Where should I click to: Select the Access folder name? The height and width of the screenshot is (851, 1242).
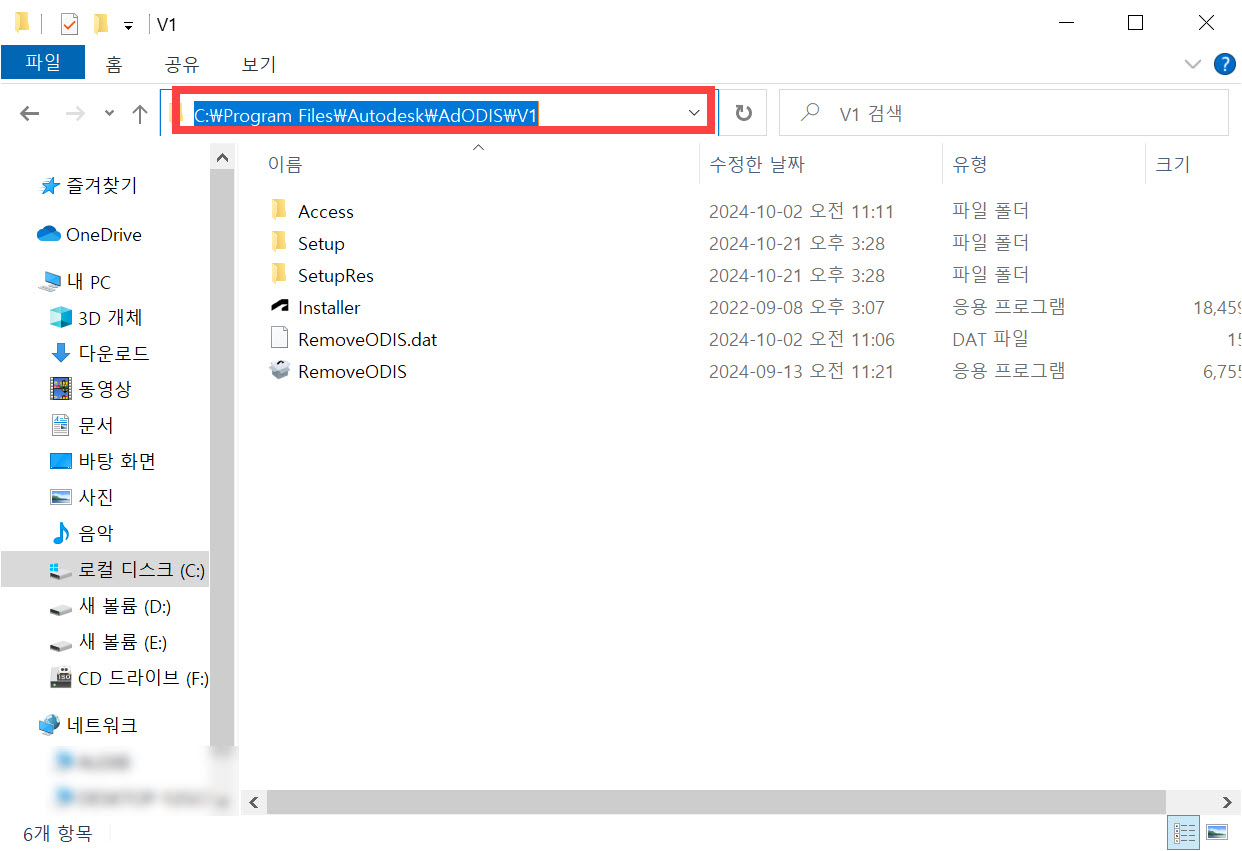[326, 211]
